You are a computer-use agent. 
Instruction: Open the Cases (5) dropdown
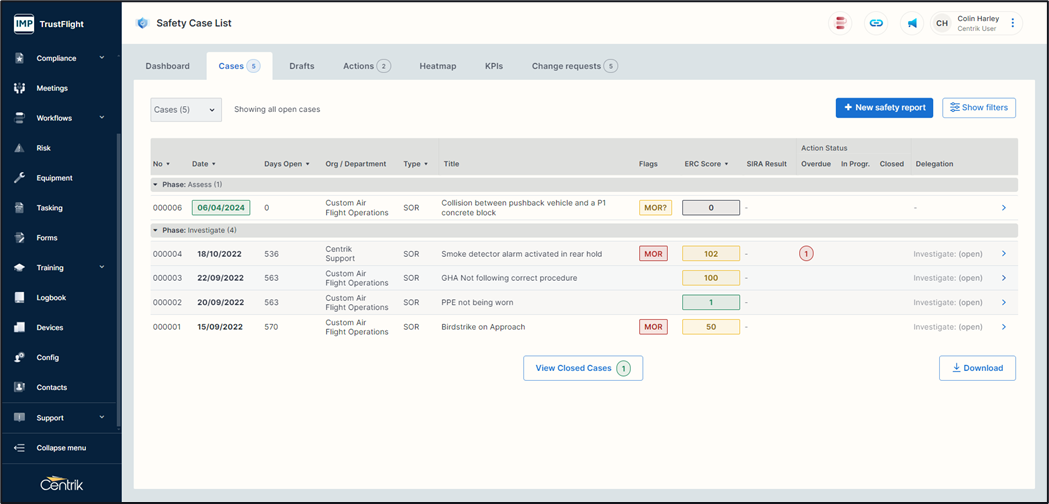coord(186,109)
